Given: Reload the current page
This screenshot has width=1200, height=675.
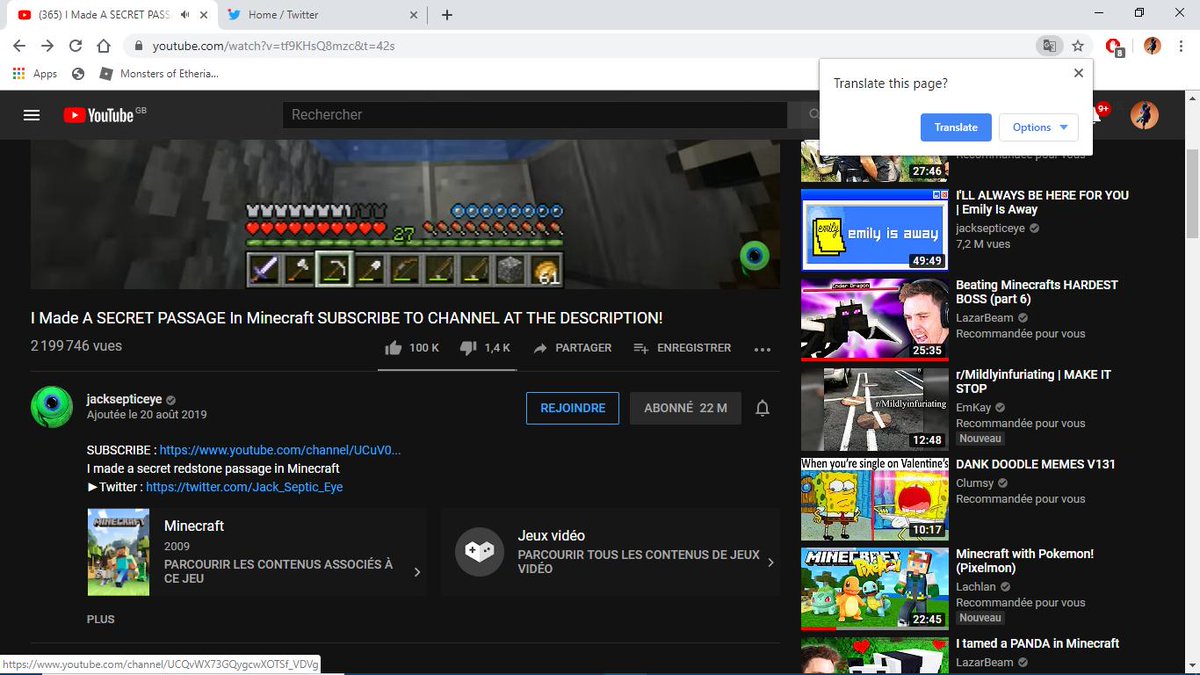Looking at the screenshot, I should (75, 46).
